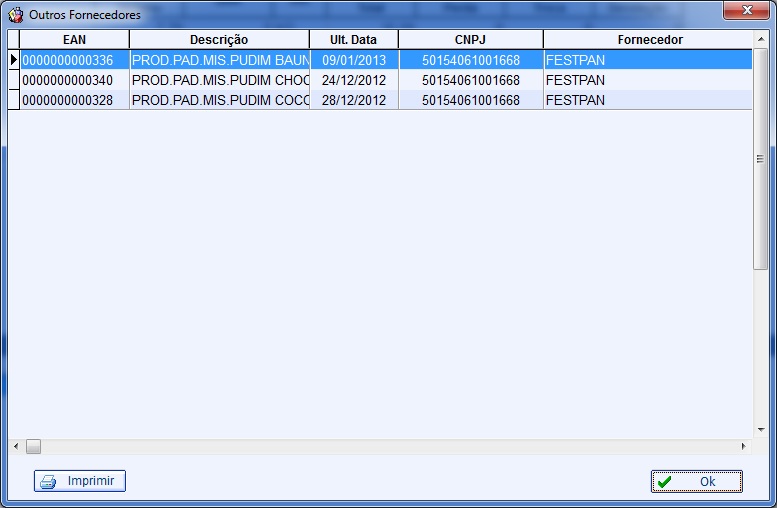The image size is (777, 508).
Task: Click the Imprimir print button
Action: click(80, 481)
